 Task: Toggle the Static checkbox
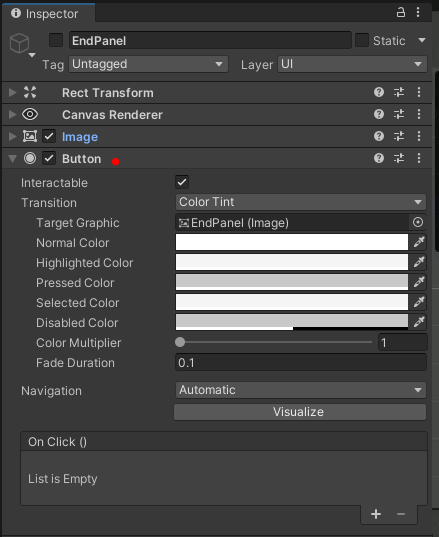pos(362,40)
